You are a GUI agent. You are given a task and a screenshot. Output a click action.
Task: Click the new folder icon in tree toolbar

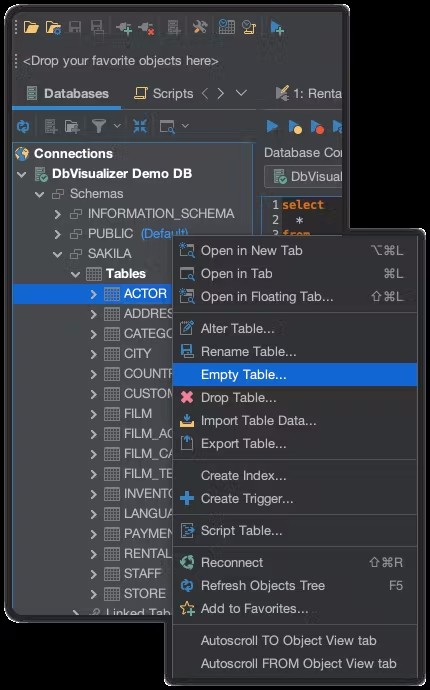(72, 127)
